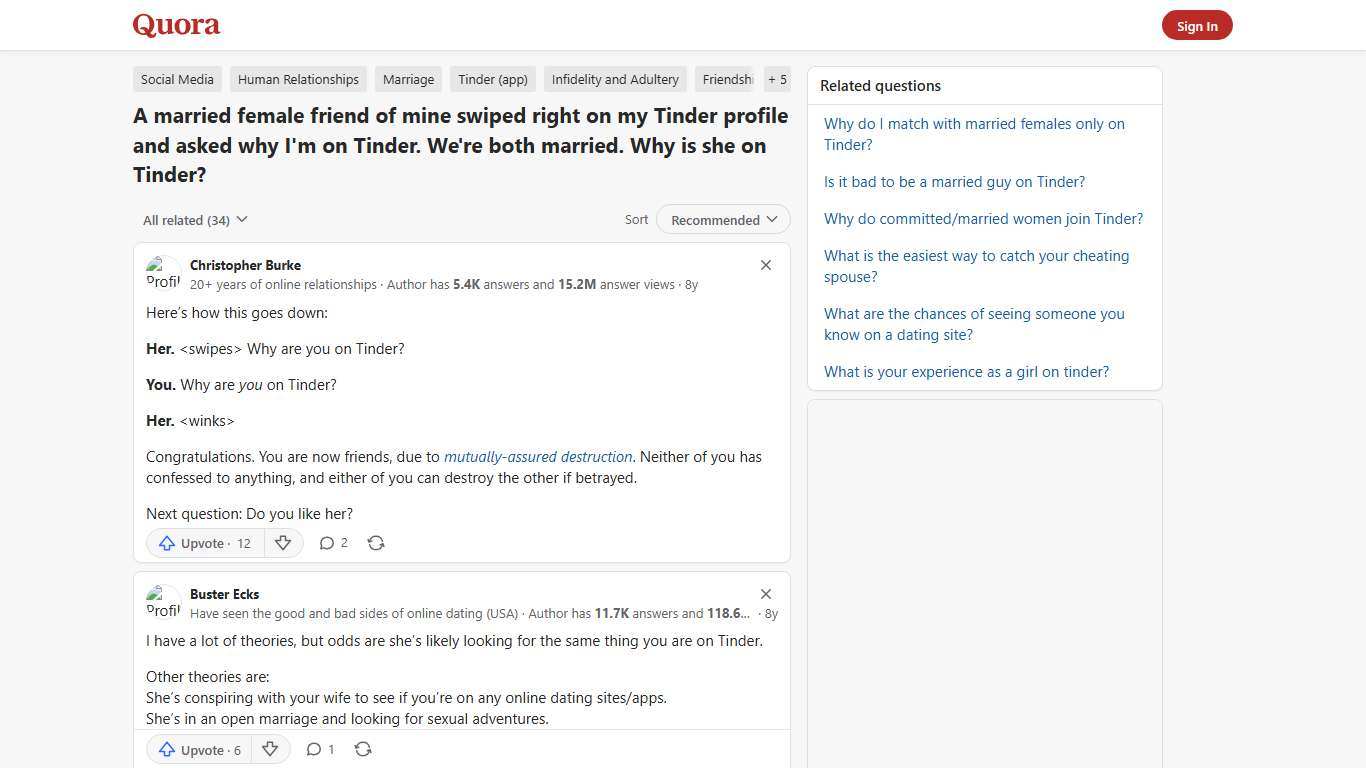Downvote Buster Ecks' answer
1366x768 pixels.
click(270, 749)
